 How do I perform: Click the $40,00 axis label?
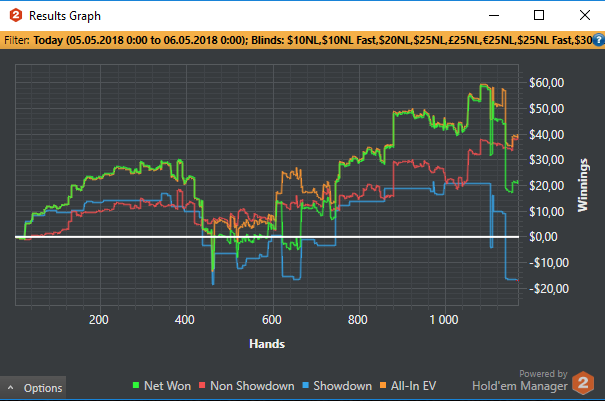(x=546, y=134)
